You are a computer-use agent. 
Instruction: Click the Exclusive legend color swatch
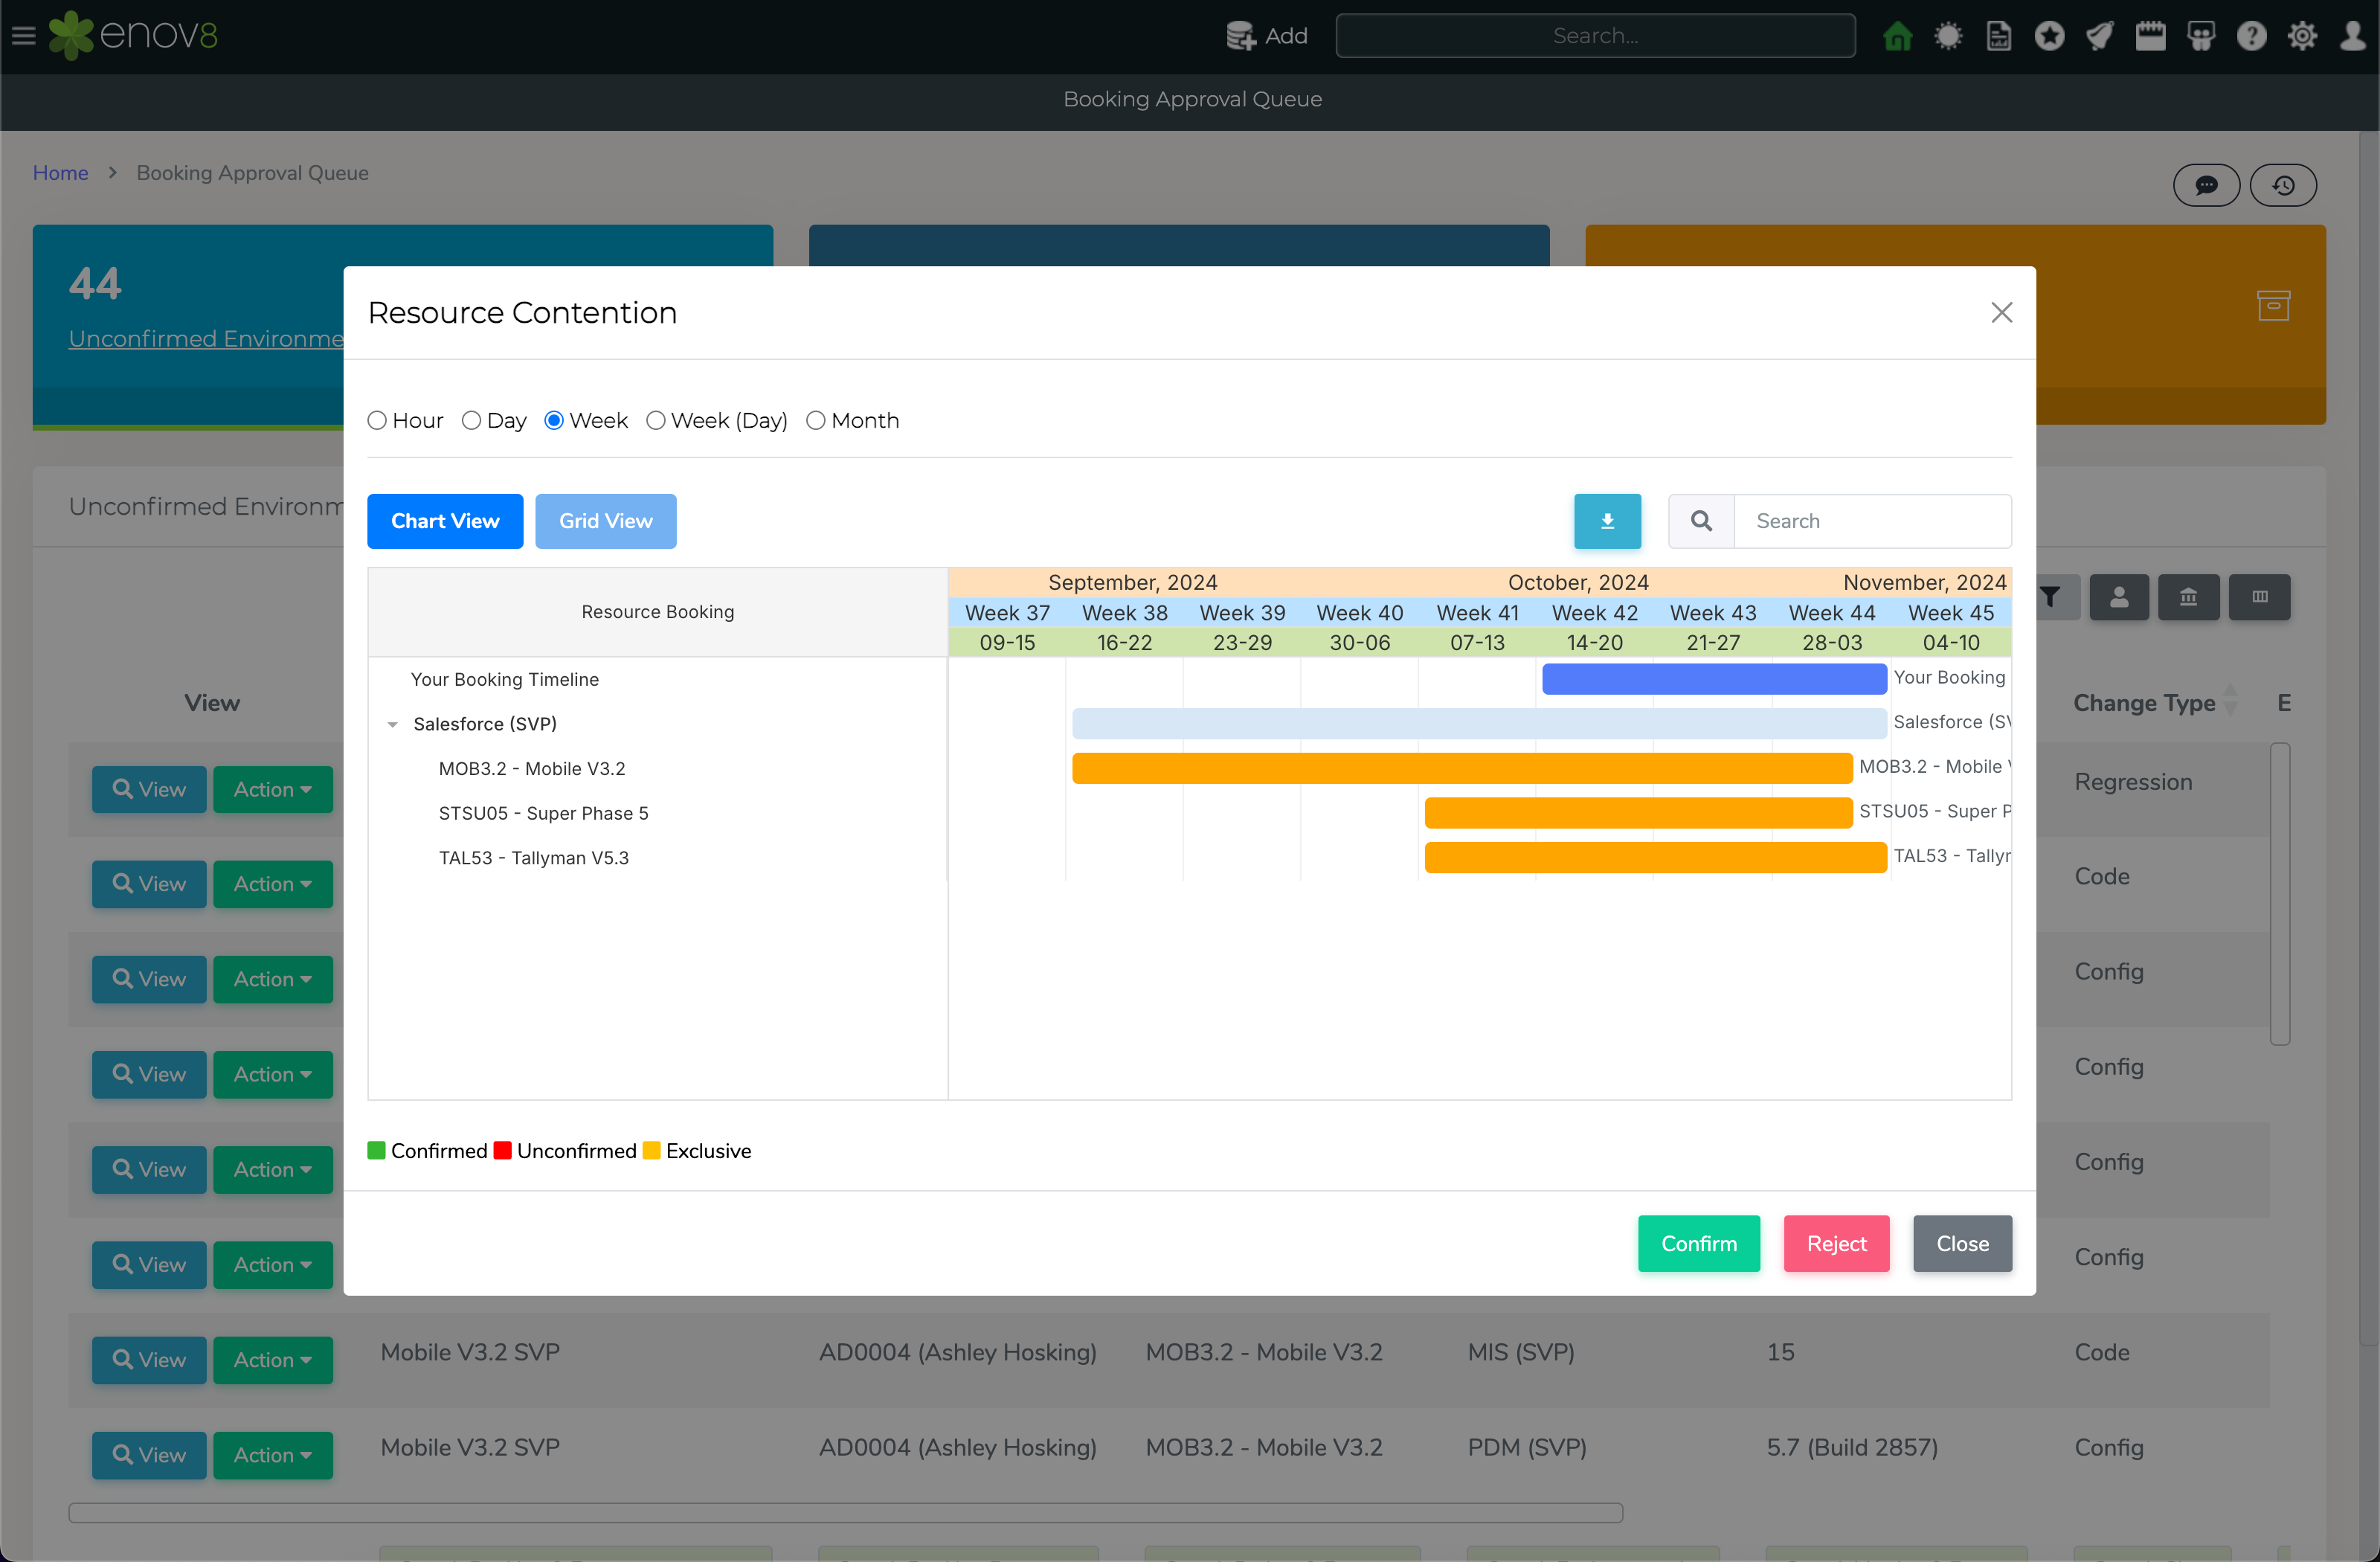[x=652, y=1150]
